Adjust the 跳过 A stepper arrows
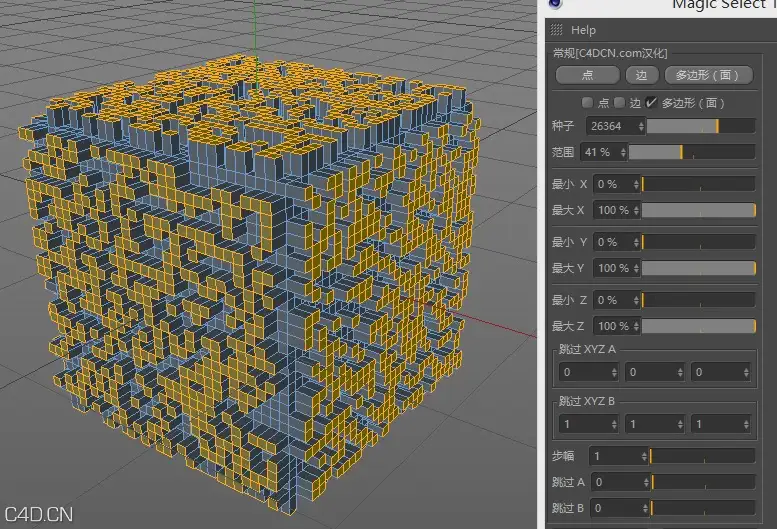The width and height of the screenshot is (777, 529). click(x=646, y=482)
